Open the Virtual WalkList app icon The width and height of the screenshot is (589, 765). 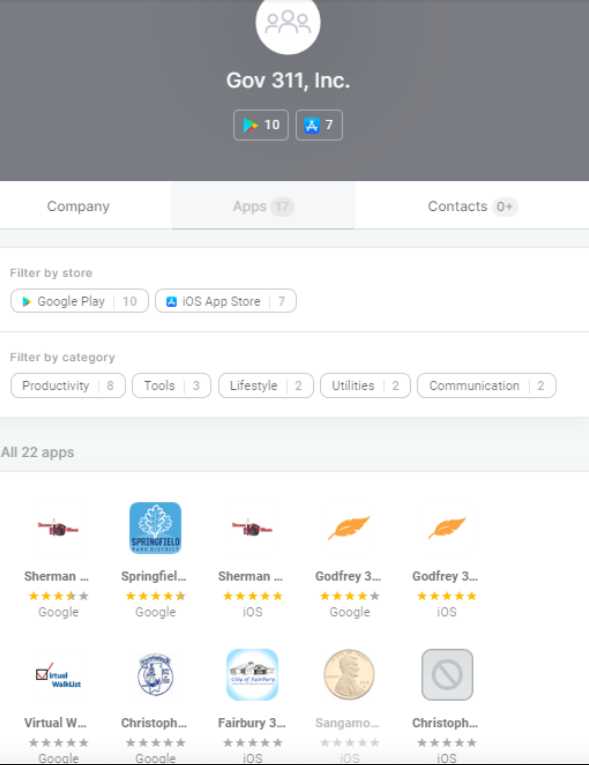(58, 675)
